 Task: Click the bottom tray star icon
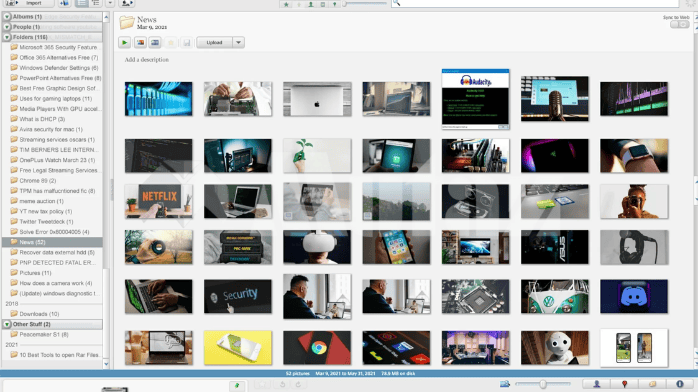[263, 384]
